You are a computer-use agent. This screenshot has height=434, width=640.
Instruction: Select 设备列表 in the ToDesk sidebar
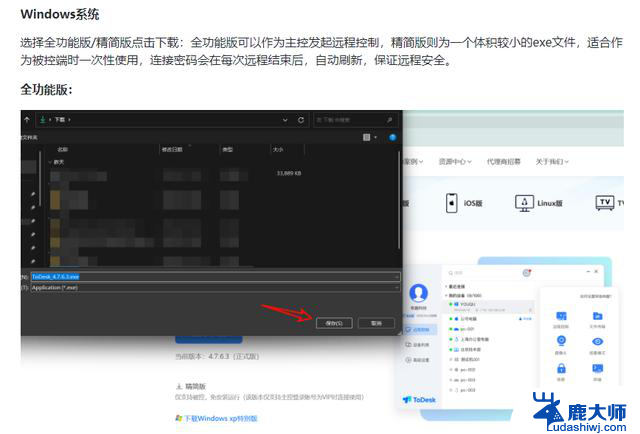pyautogui.click(x=417, y=345)
